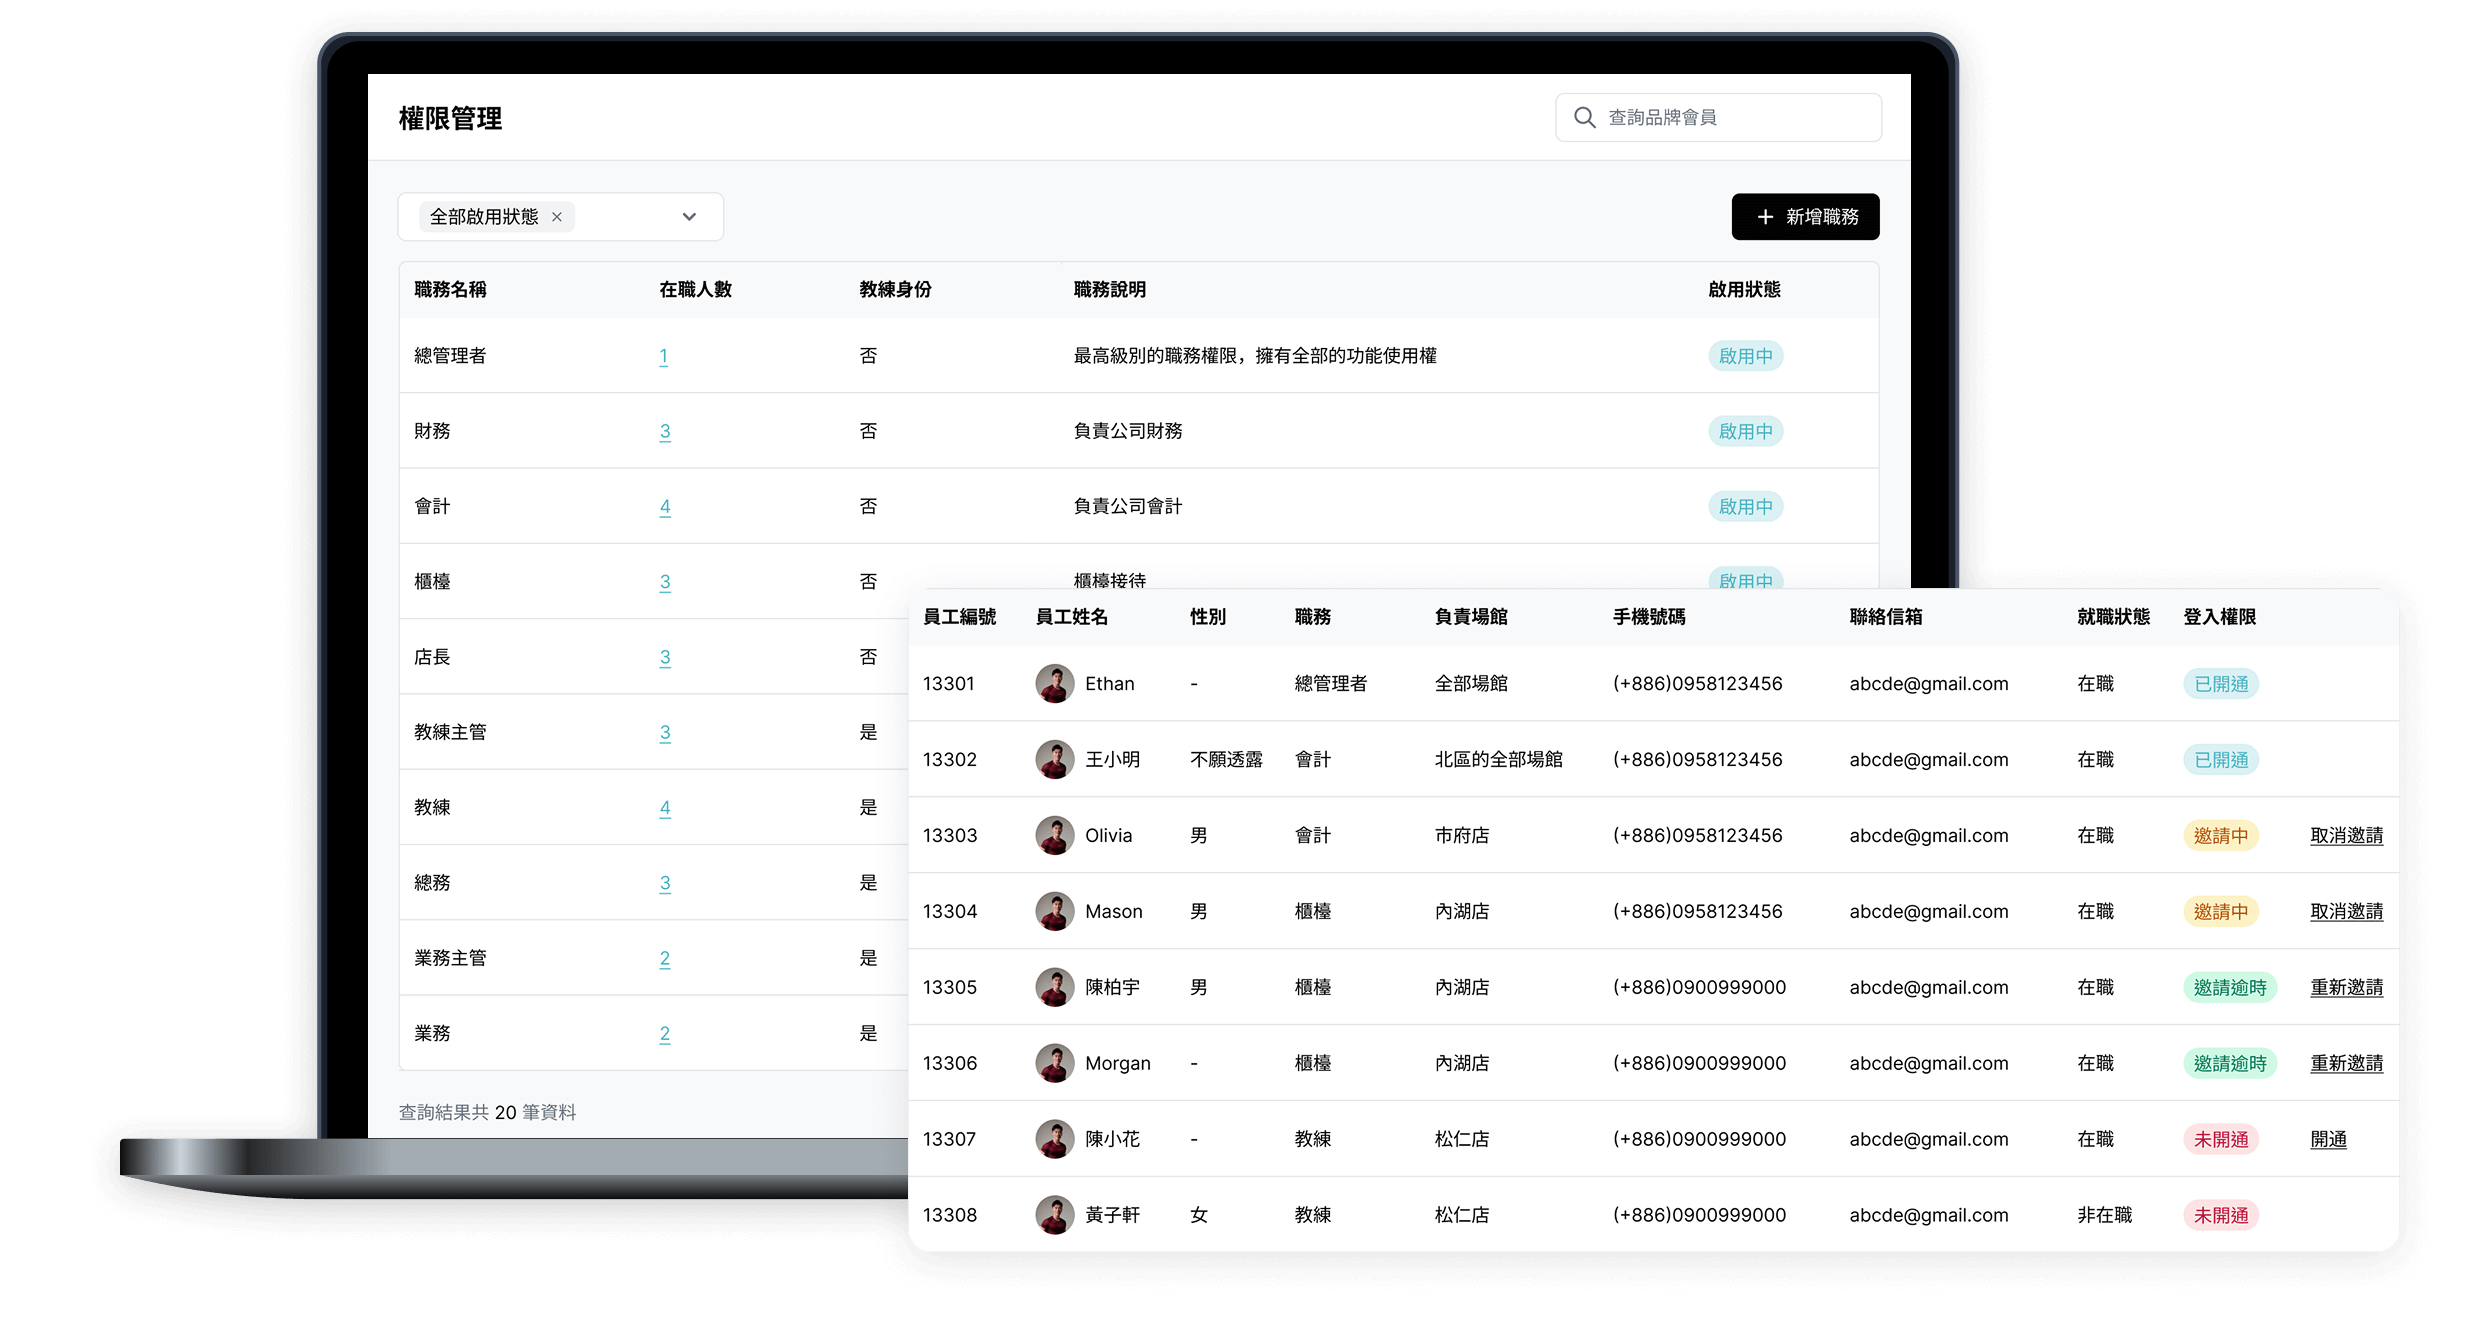Expand headcount details for 總管理者

[664, 356]
